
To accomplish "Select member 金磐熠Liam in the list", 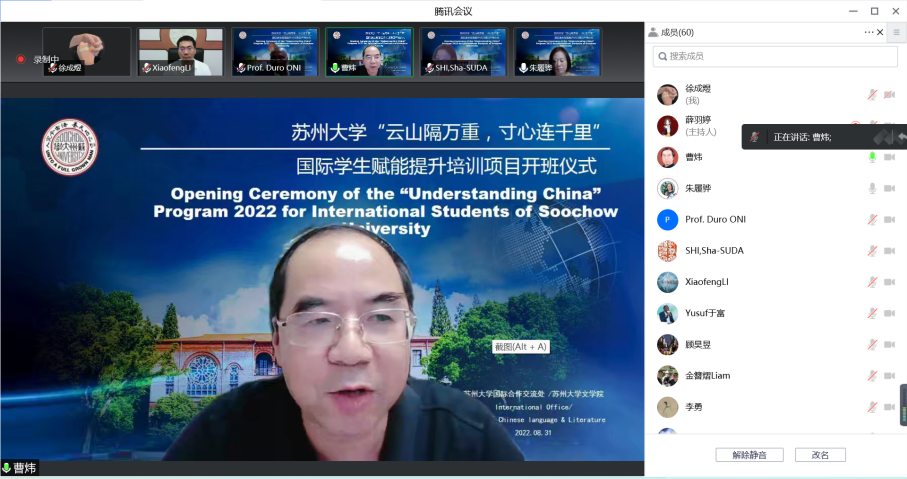I will 707,376.
